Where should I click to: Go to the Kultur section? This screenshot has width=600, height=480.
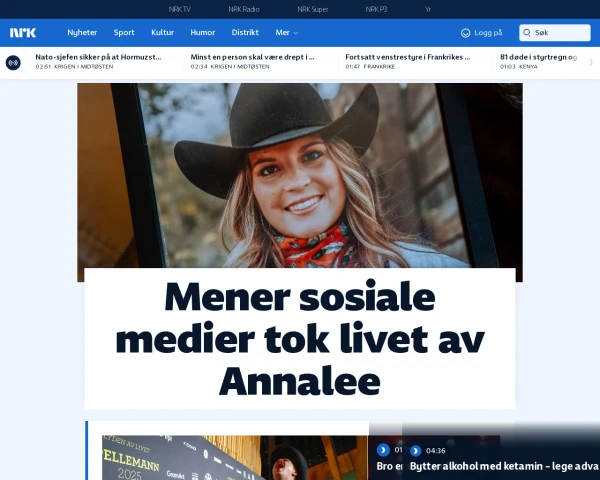click(x=162, y=32)
